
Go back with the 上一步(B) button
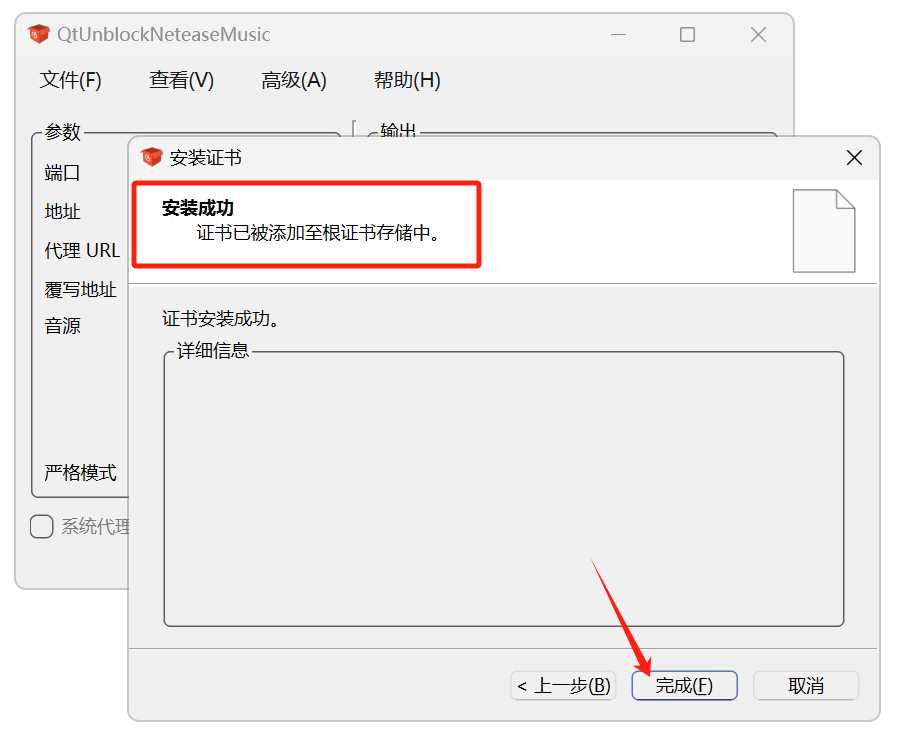pos(564,685)
